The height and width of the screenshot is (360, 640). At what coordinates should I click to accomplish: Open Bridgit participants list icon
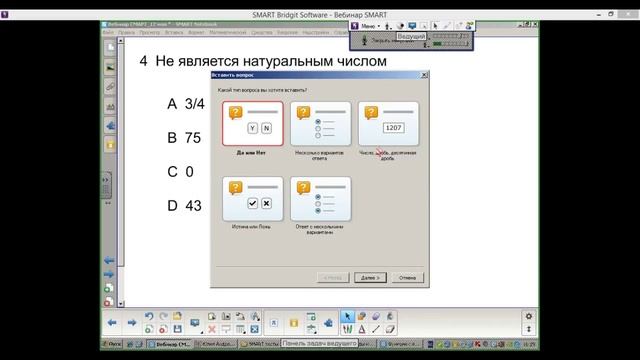point(470,26)
